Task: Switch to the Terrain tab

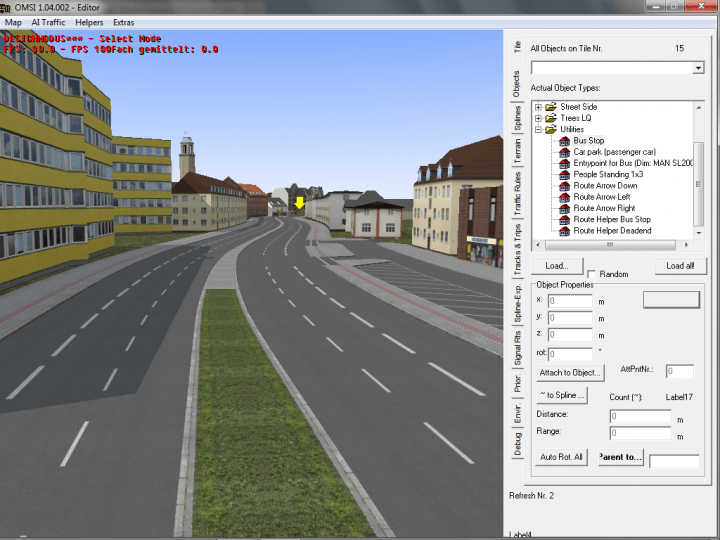Action: [x=517, y=151]
